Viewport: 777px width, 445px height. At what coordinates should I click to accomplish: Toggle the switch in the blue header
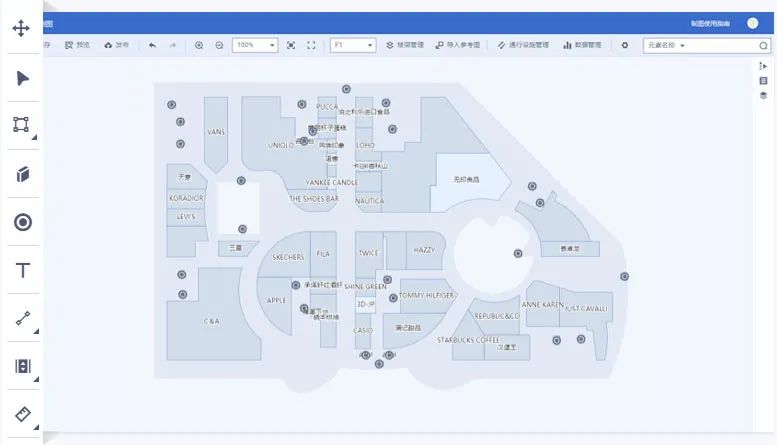[x=751, y=23]
